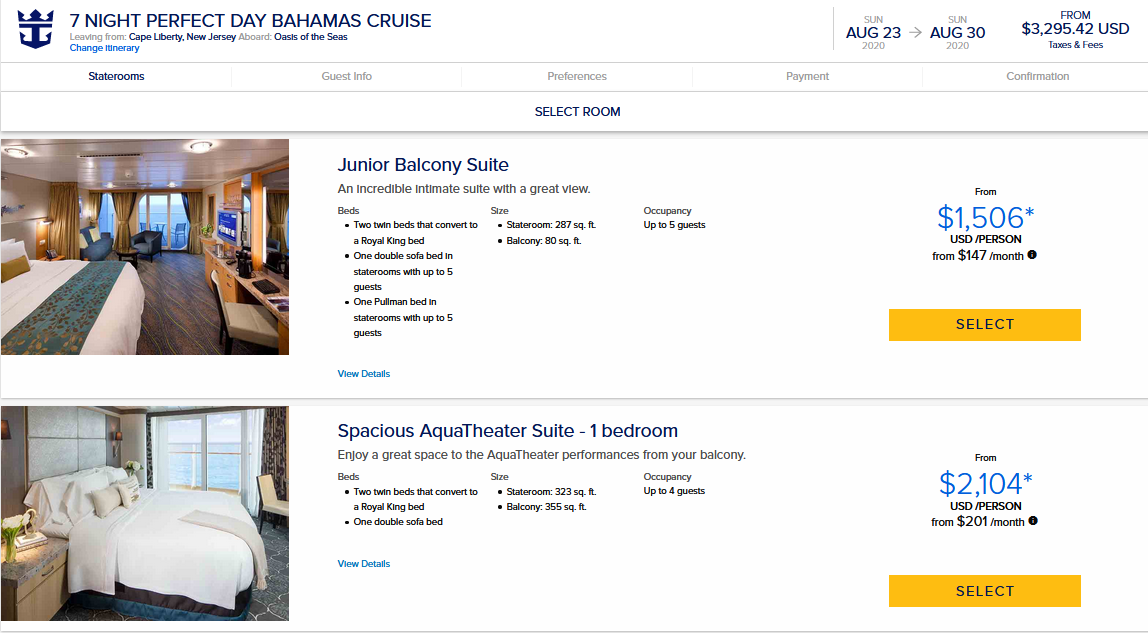The width and height of the screenshot is (1148, 633).
Task: Go to the Guest Info step
Action: (x=346, y=76)
